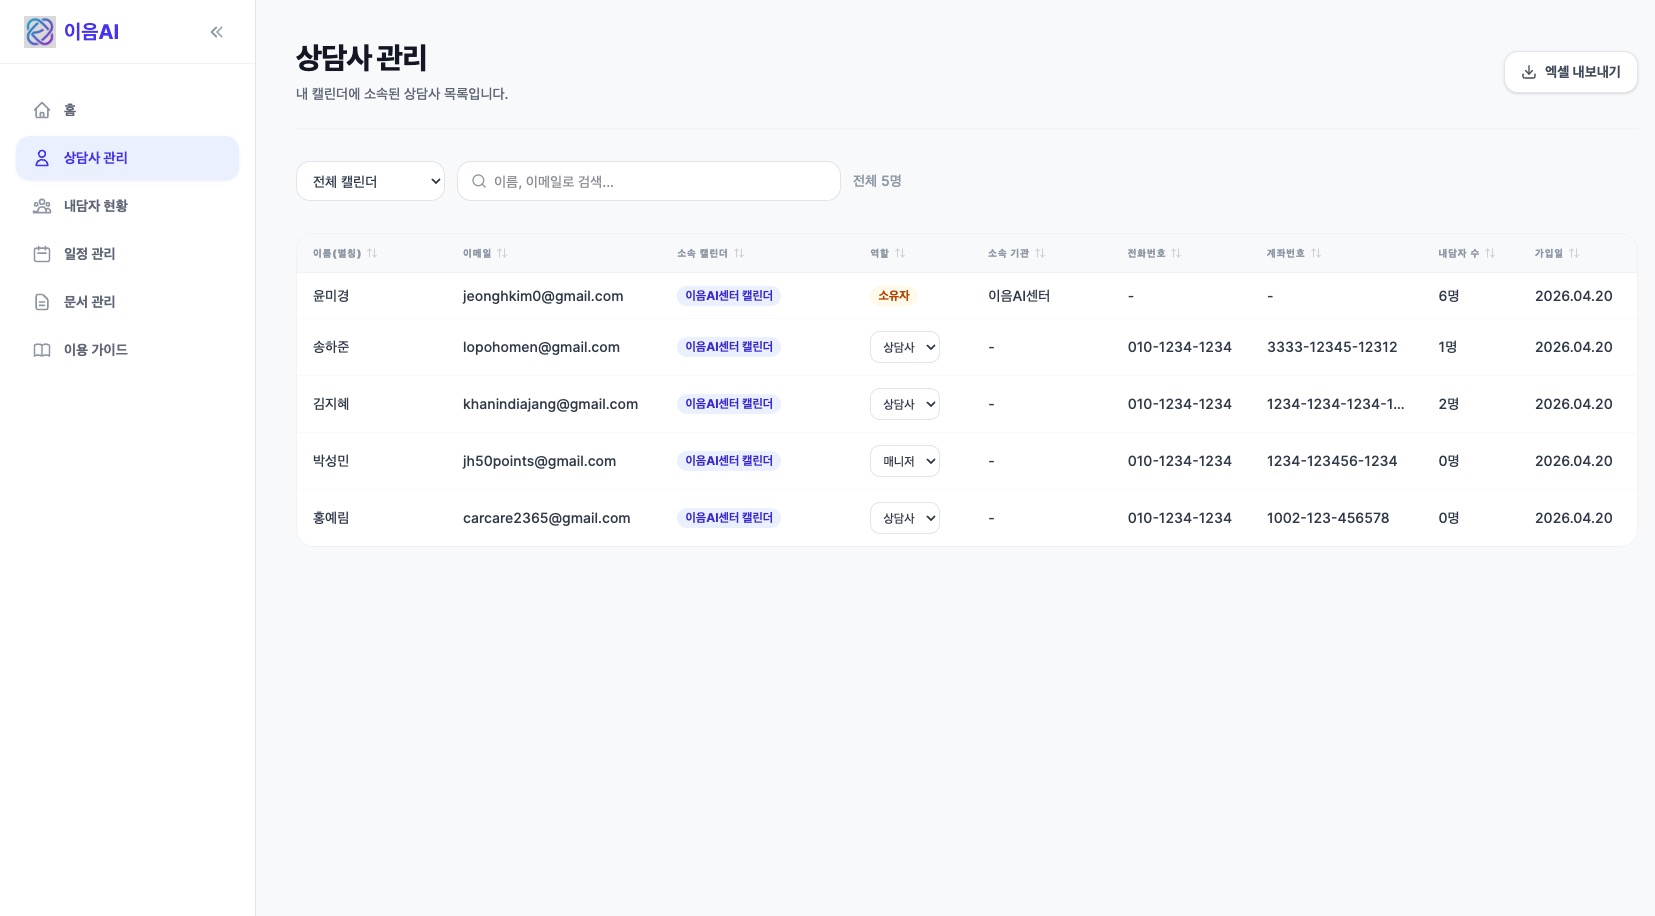
Task: Toggle sorting on the 가입일 column
Action: point(1574,253)
